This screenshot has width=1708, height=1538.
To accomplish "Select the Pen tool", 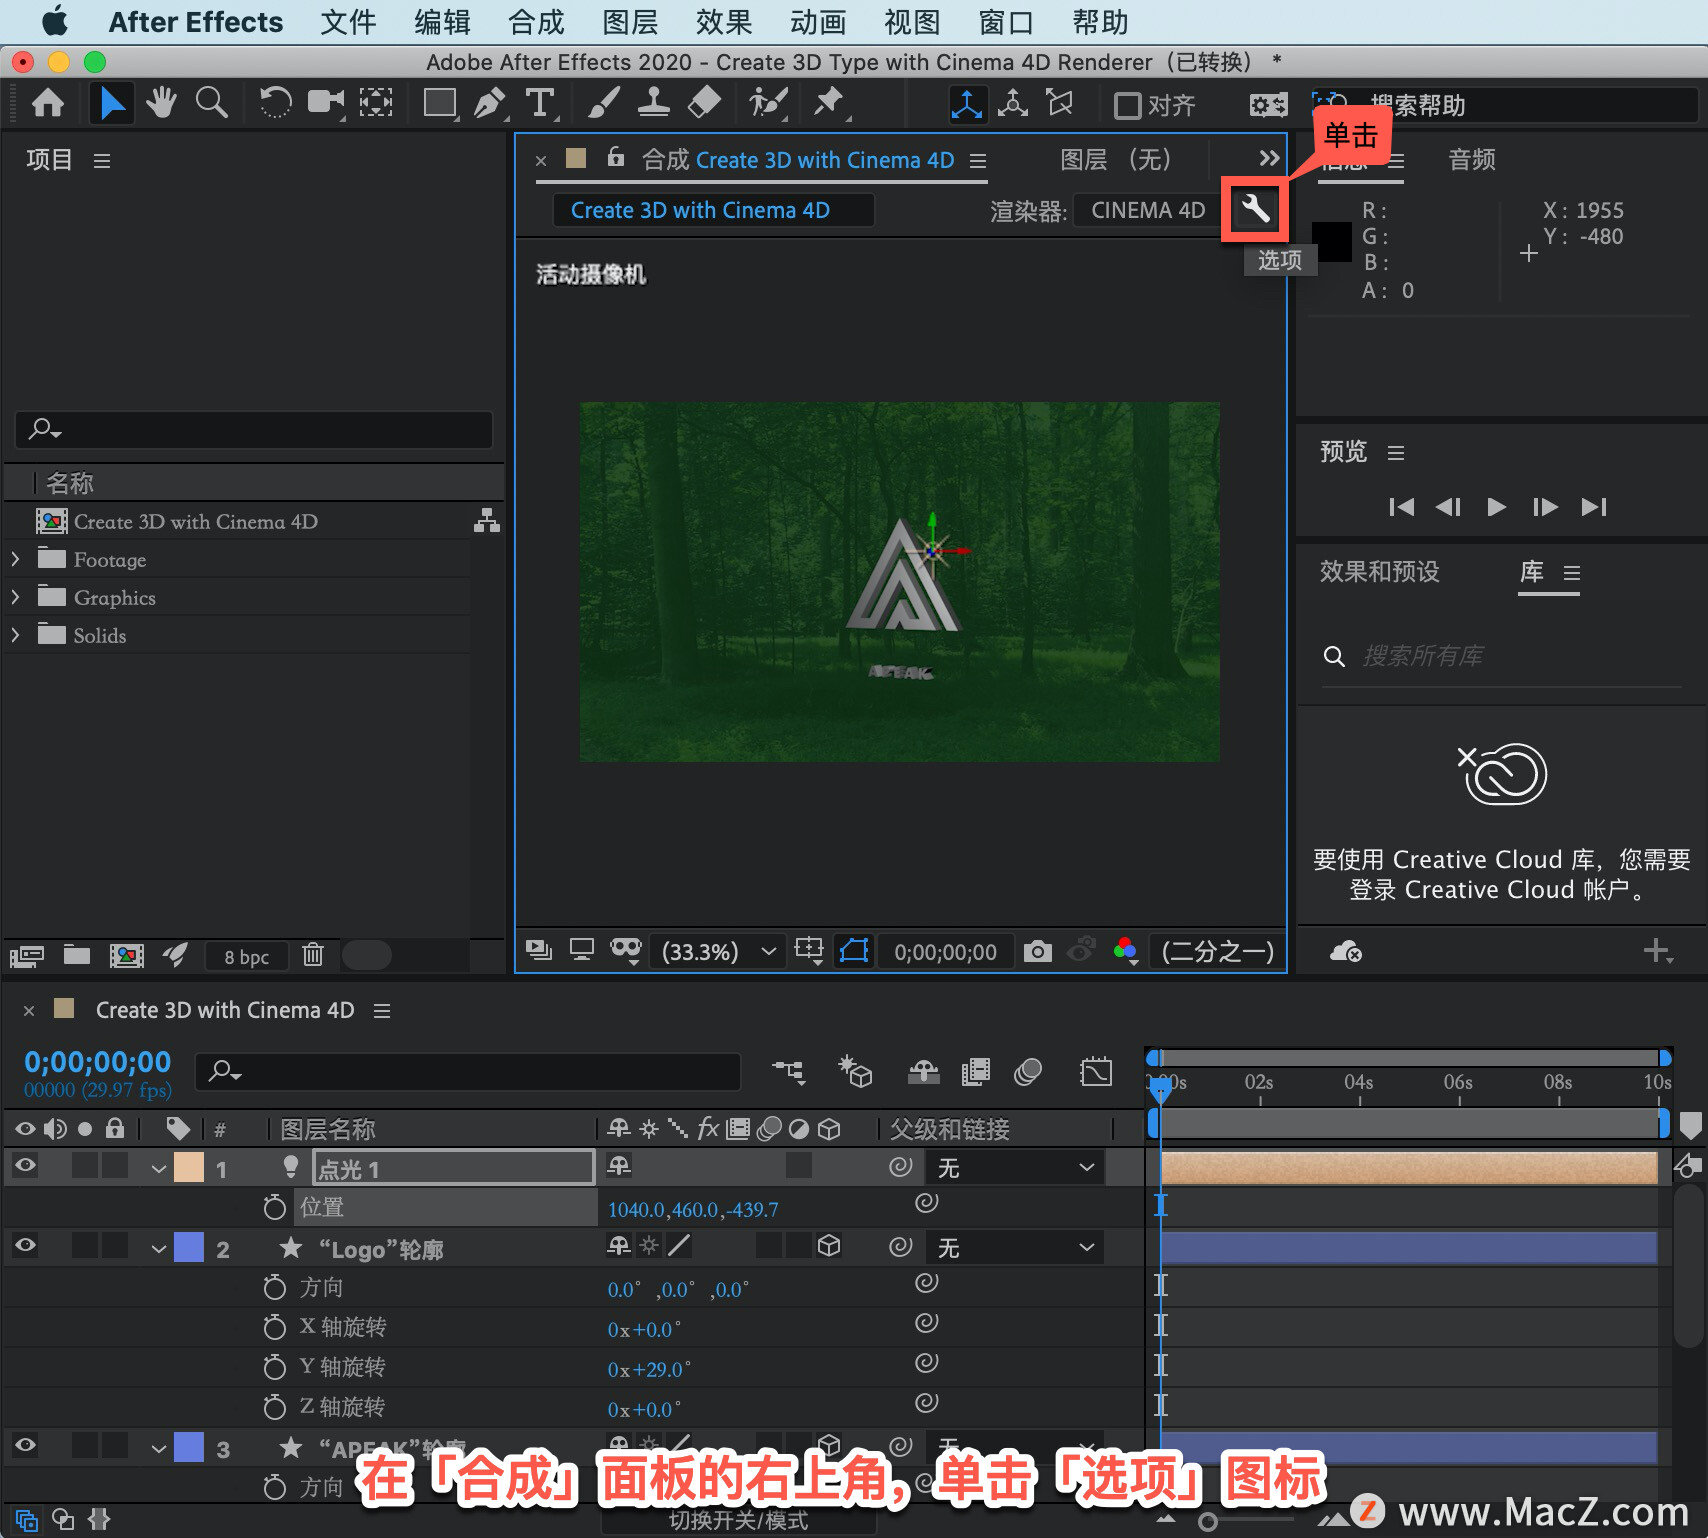I will (489, 103).
